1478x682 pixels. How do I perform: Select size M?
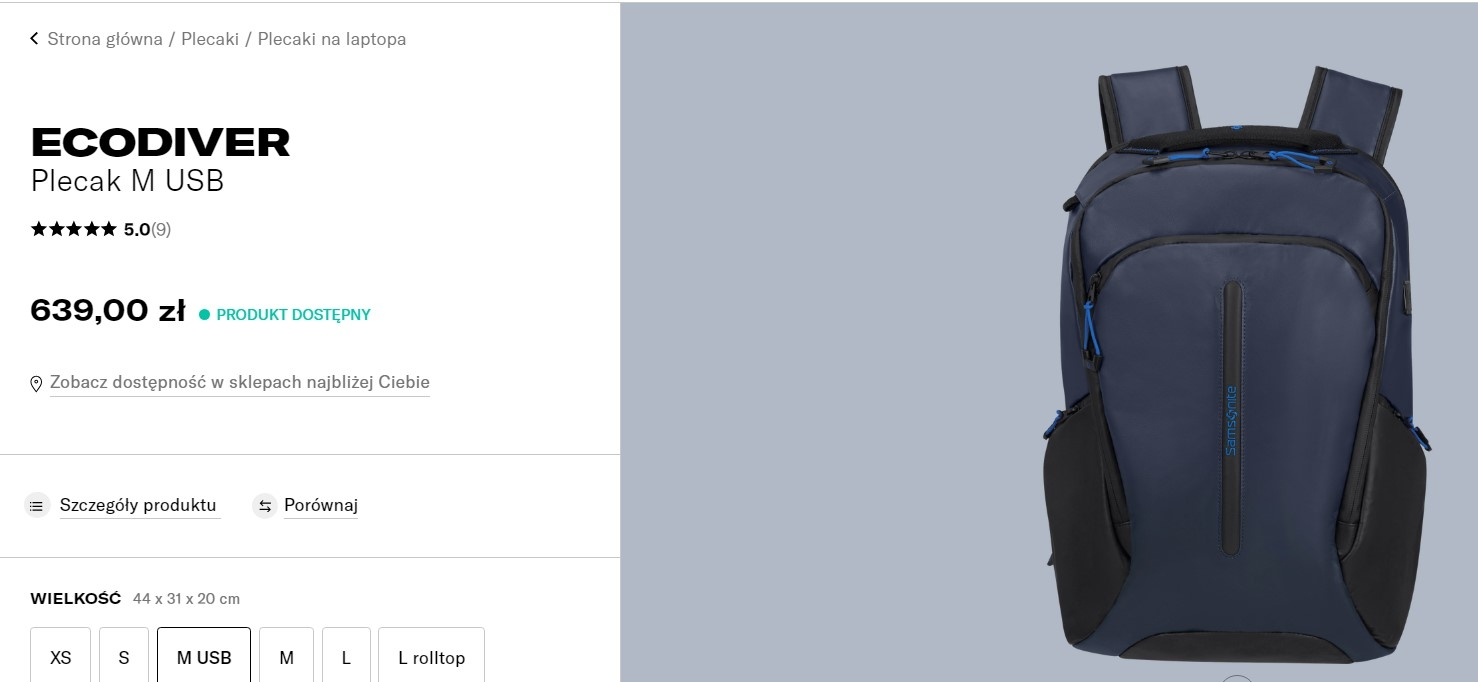287,657
